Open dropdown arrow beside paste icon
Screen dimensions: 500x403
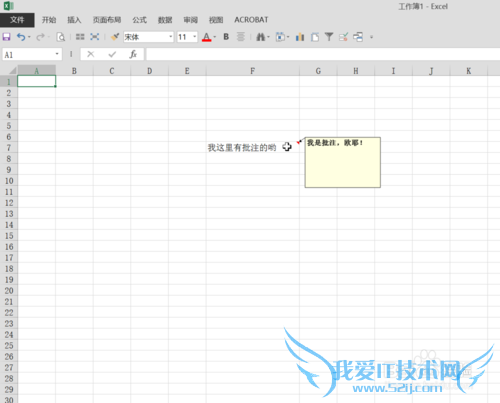tap(288, 37)
